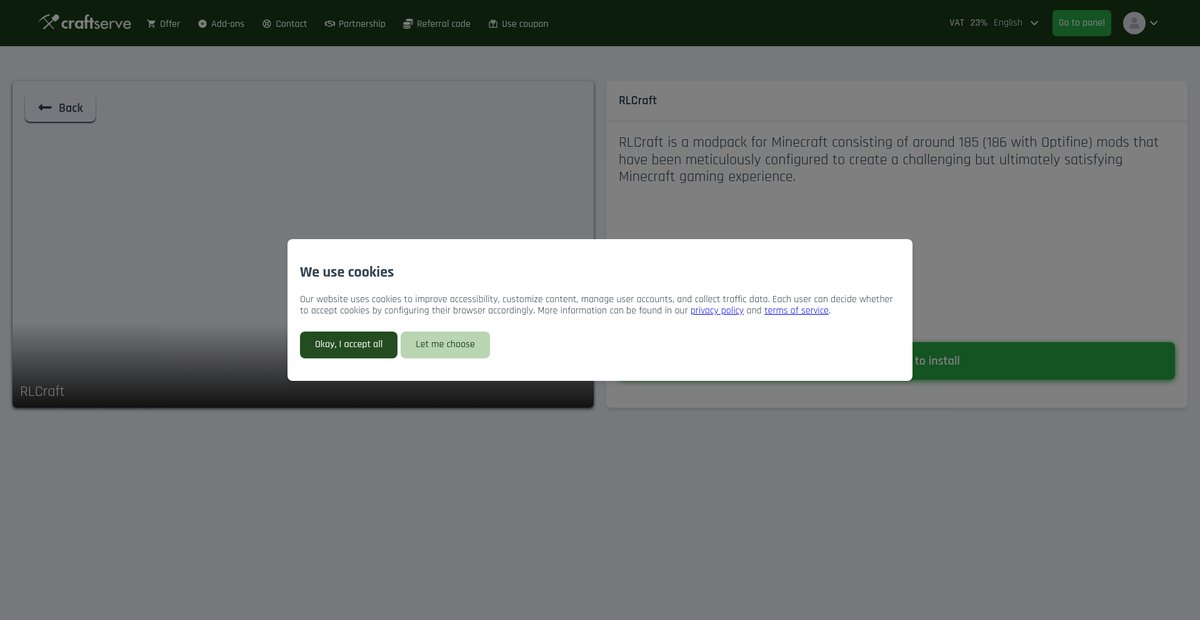Click the handshake icon beside Partnership
Screen dimensions: 1200x620
tap(330, 24)
